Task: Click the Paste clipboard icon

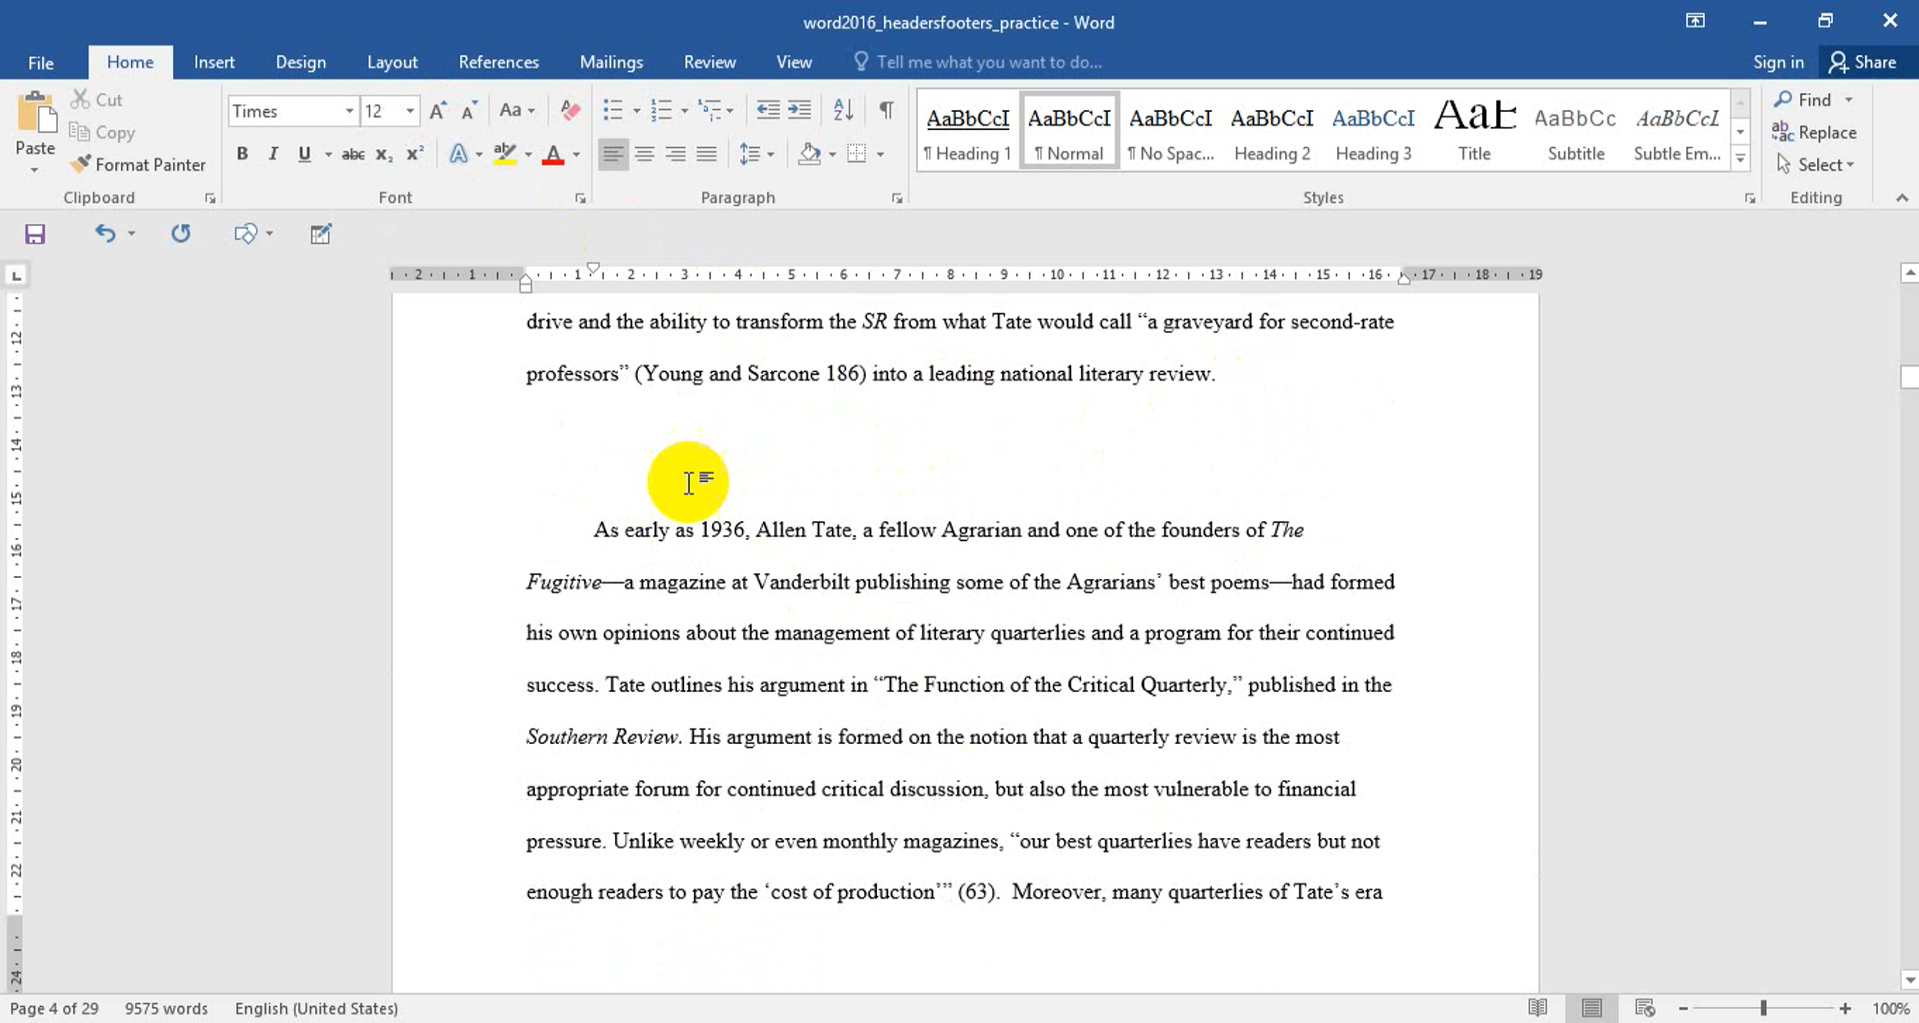Action: pyautogui.click(x=36, y=113)
